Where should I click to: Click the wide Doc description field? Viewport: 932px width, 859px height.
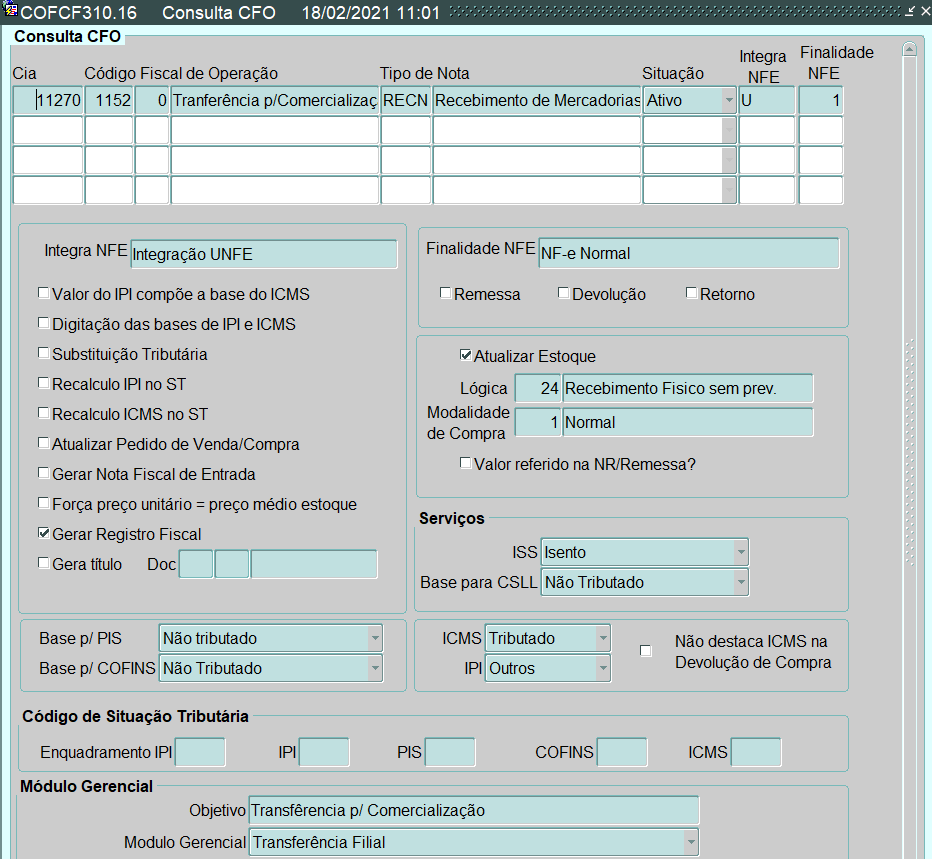click(x=314, y=564)
